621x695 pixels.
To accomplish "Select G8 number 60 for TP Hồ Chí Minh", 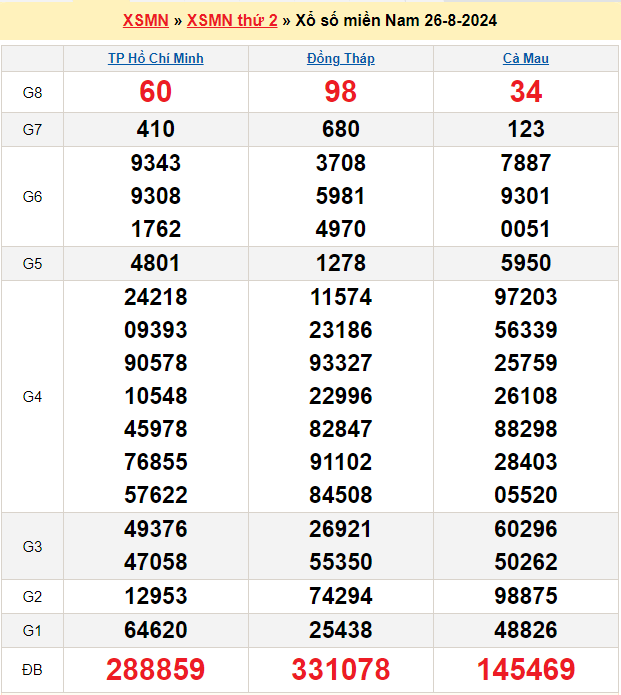I will tap(156, 92).
